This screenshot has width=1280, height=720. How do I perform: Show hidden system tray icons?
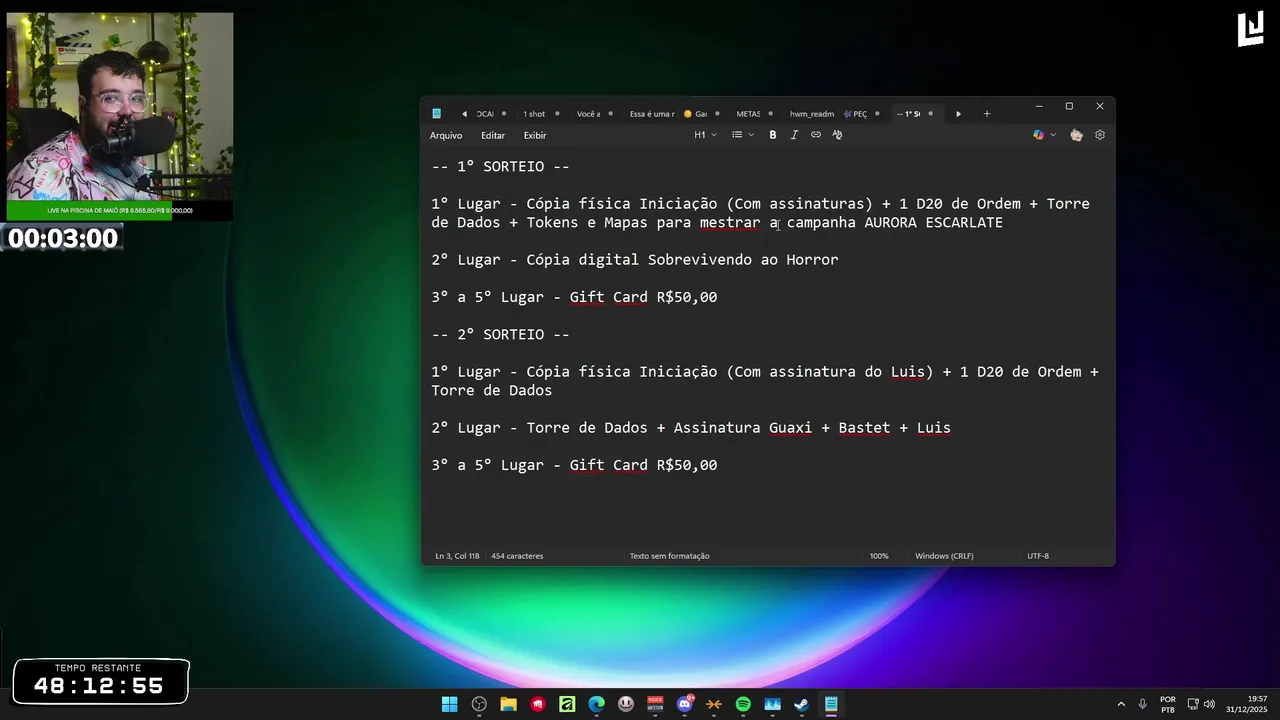[1120, 704]
